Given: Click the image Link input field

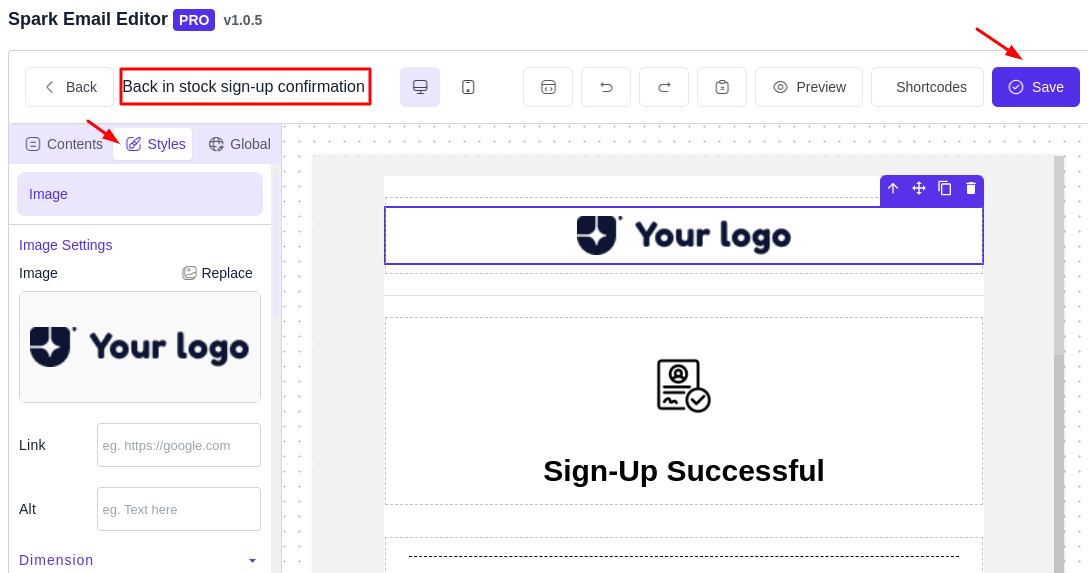Looking at the screenshot, I should point(179,445).
